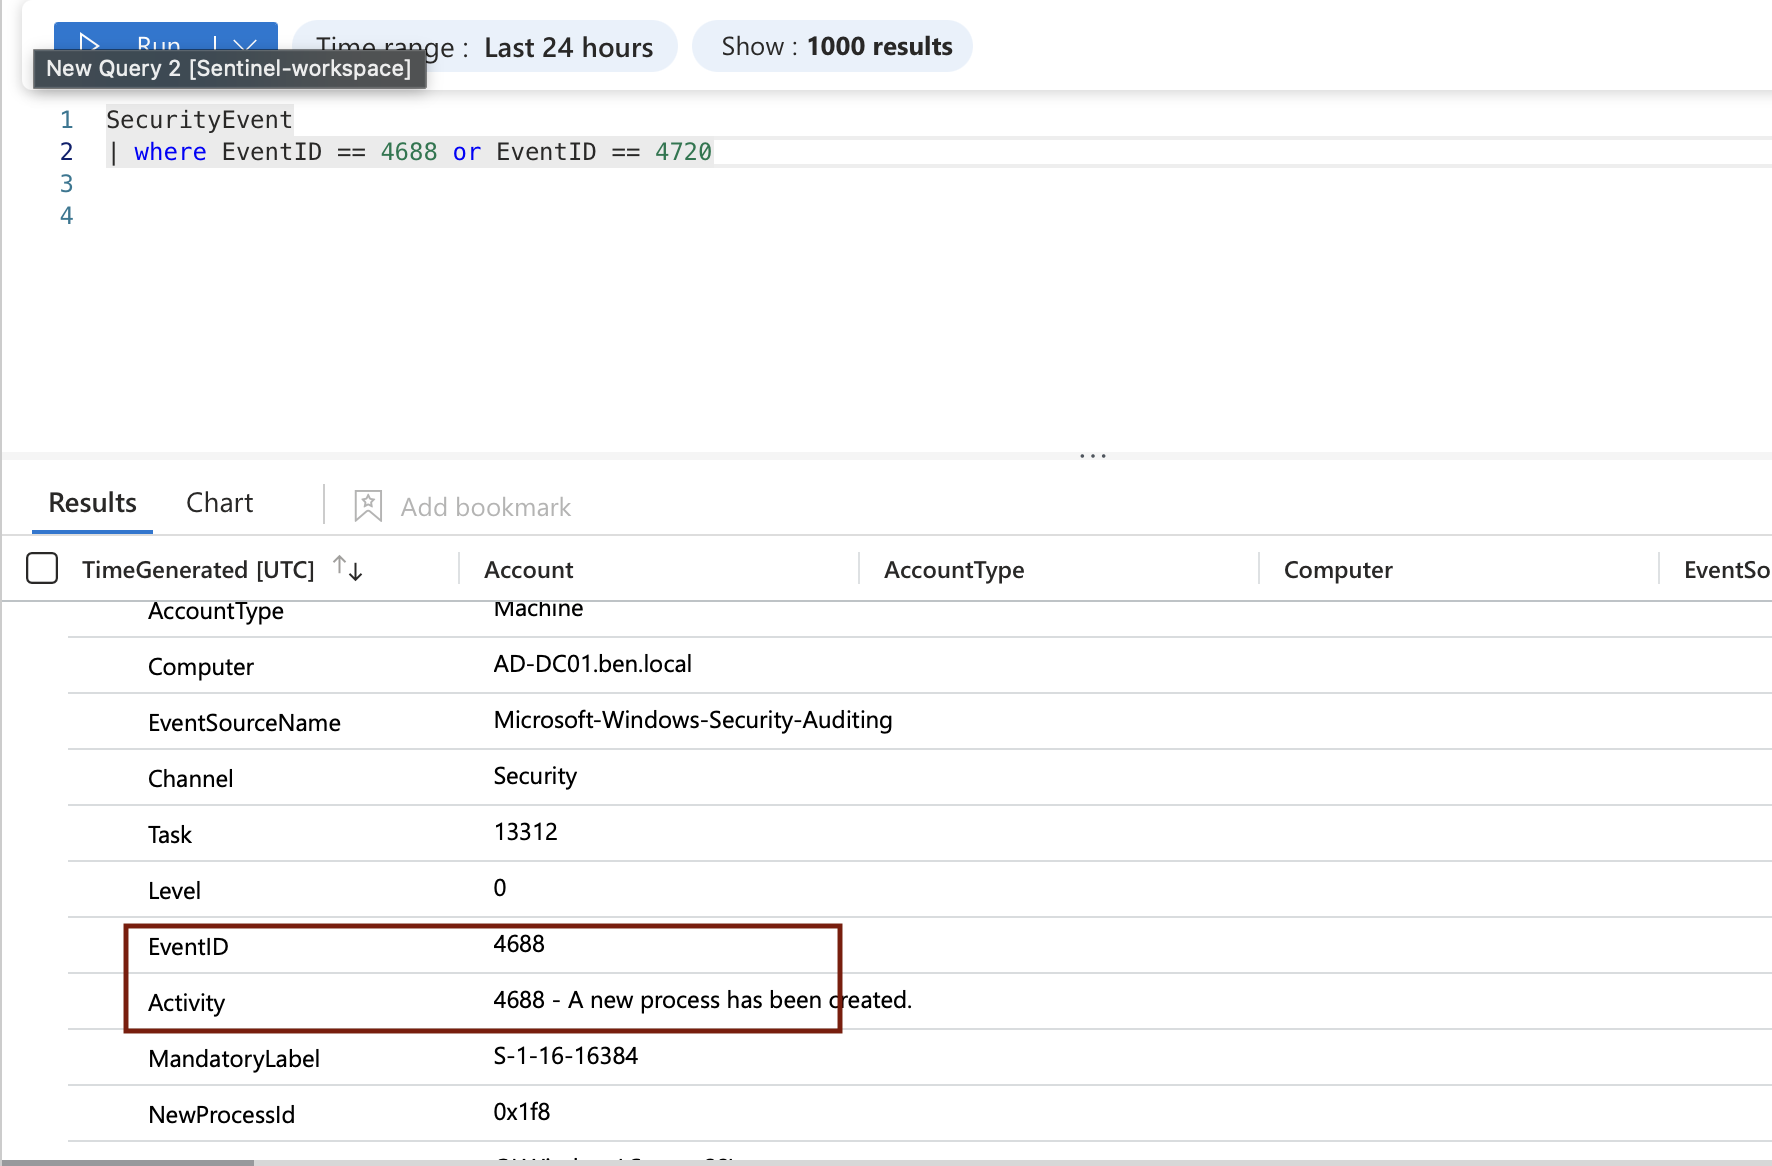
Task: Click the Computer column header
Action: pyautogui.click(x=1337, y=569)
